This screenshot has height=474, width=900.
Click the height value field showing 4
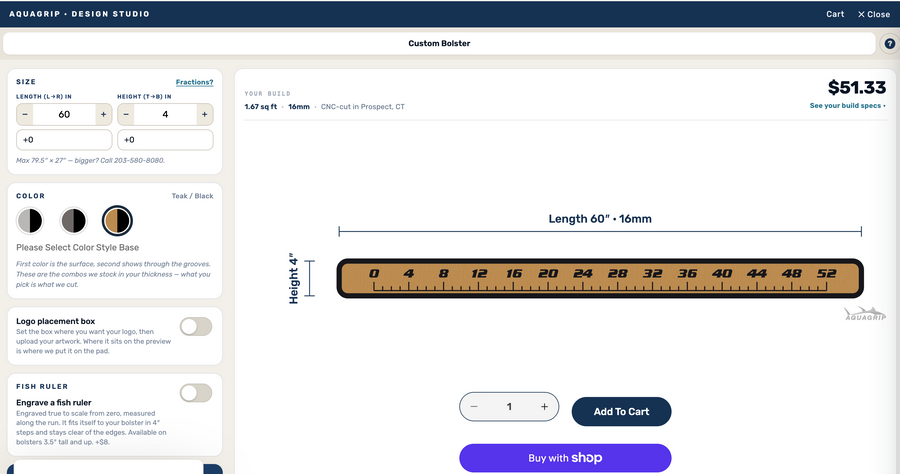[165, 115]
